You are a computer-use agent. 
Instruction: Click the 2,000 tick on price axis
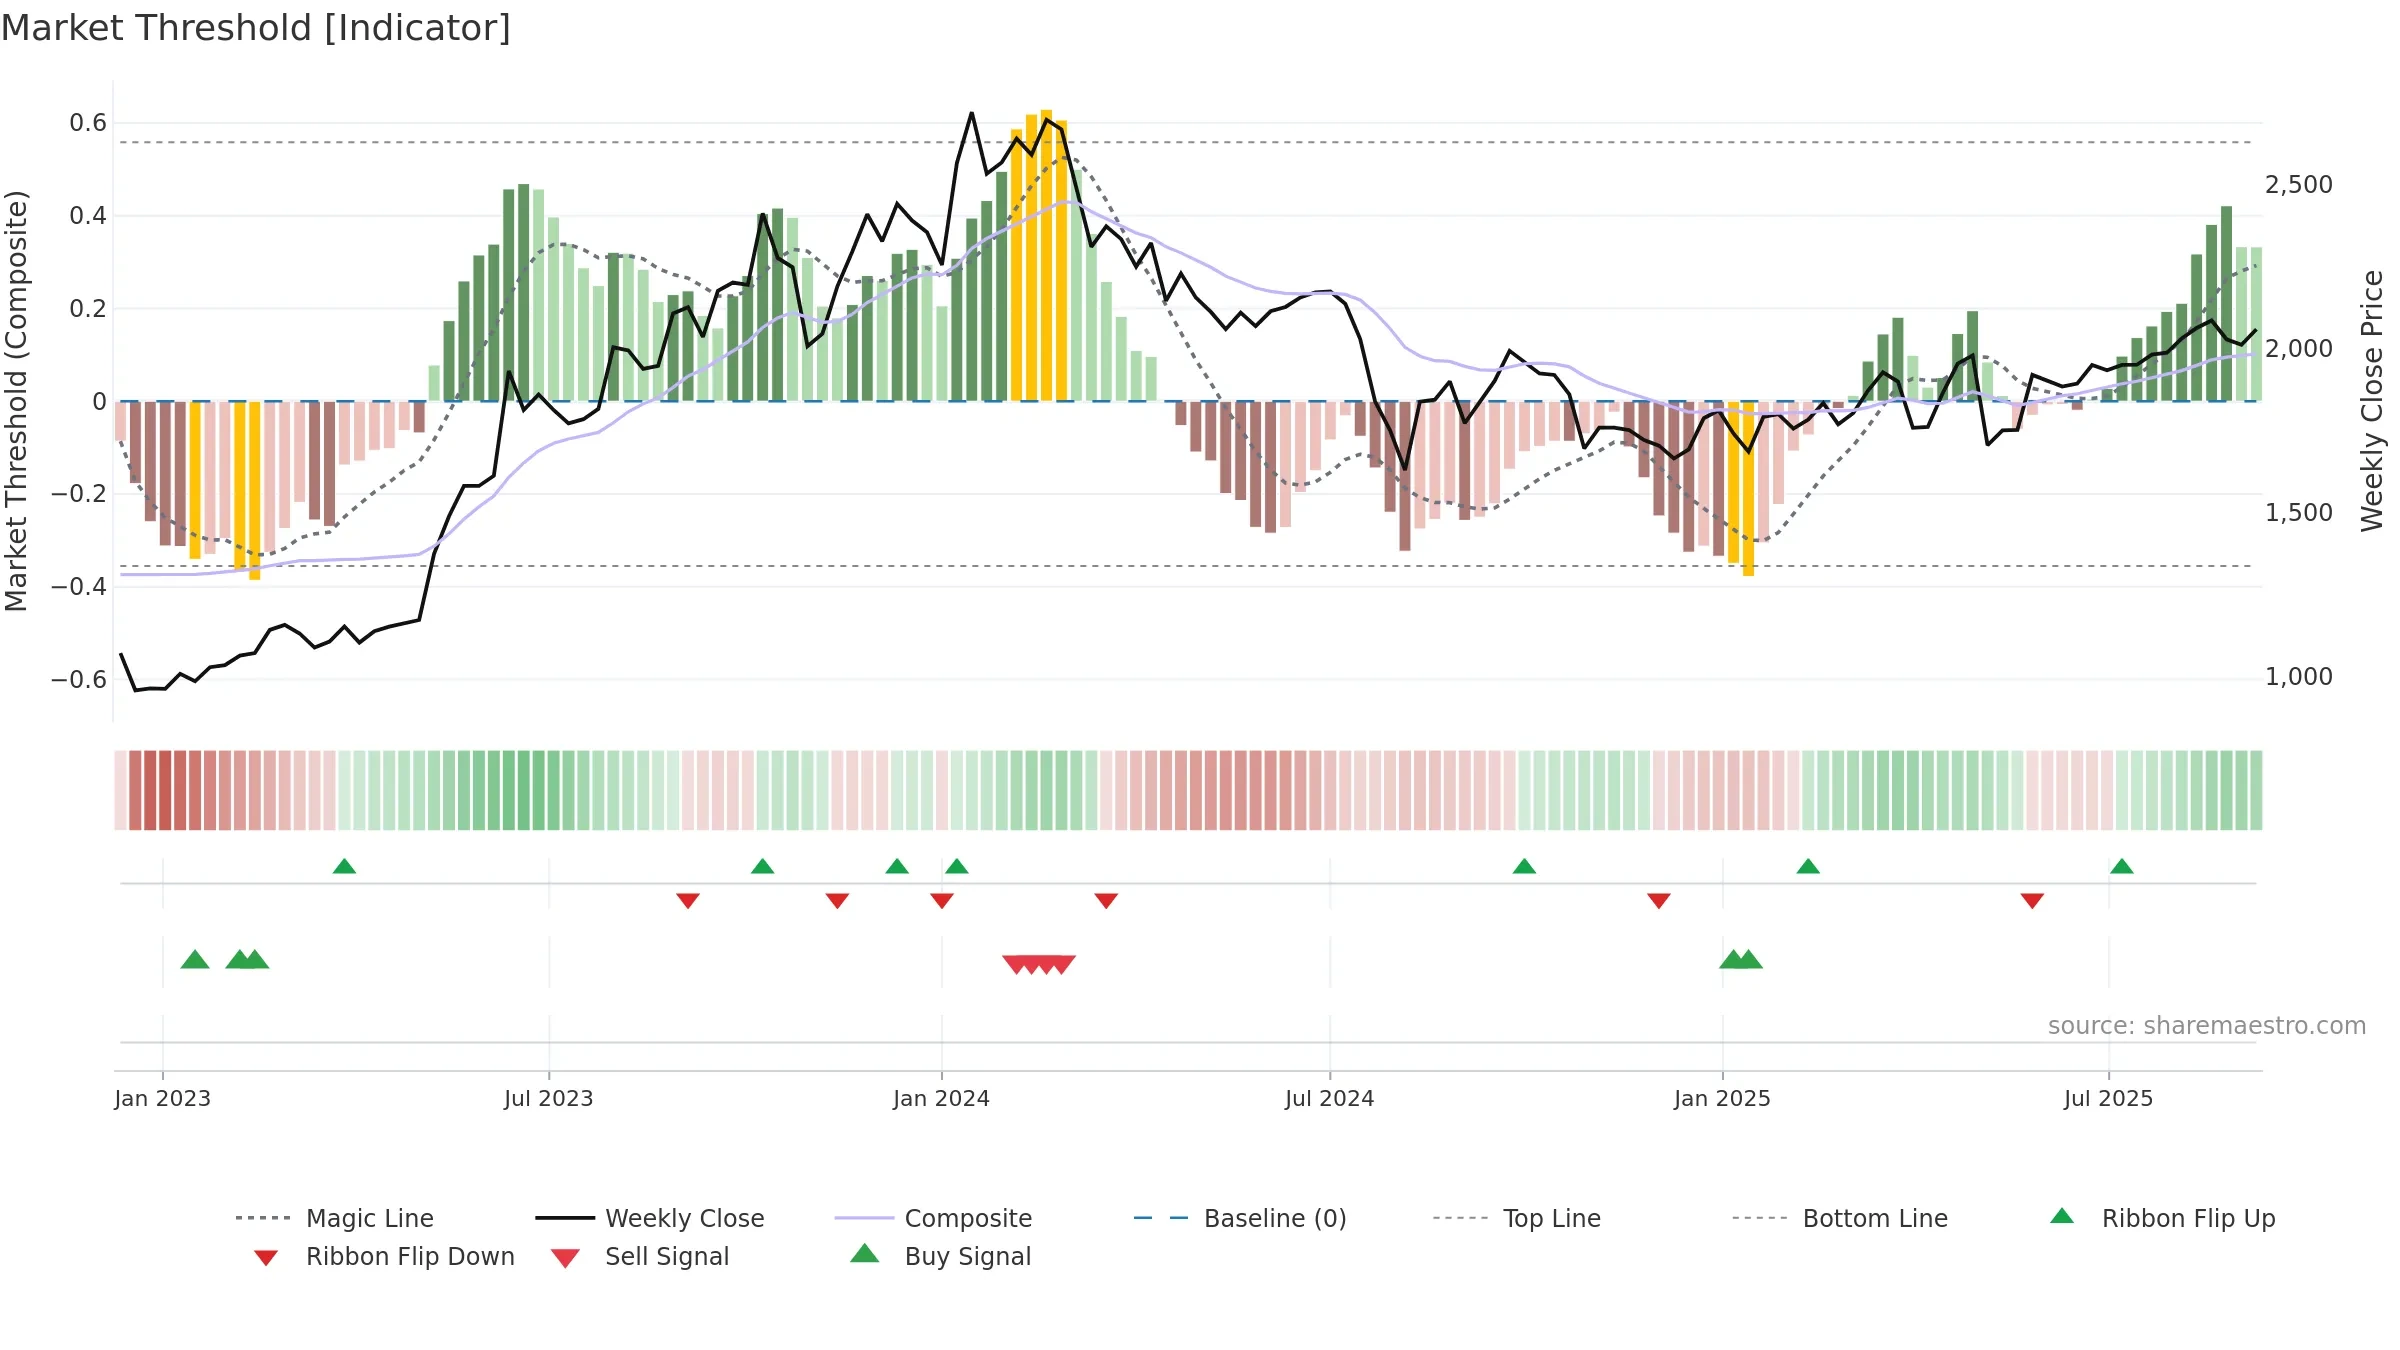click(x=2299, y=349)
